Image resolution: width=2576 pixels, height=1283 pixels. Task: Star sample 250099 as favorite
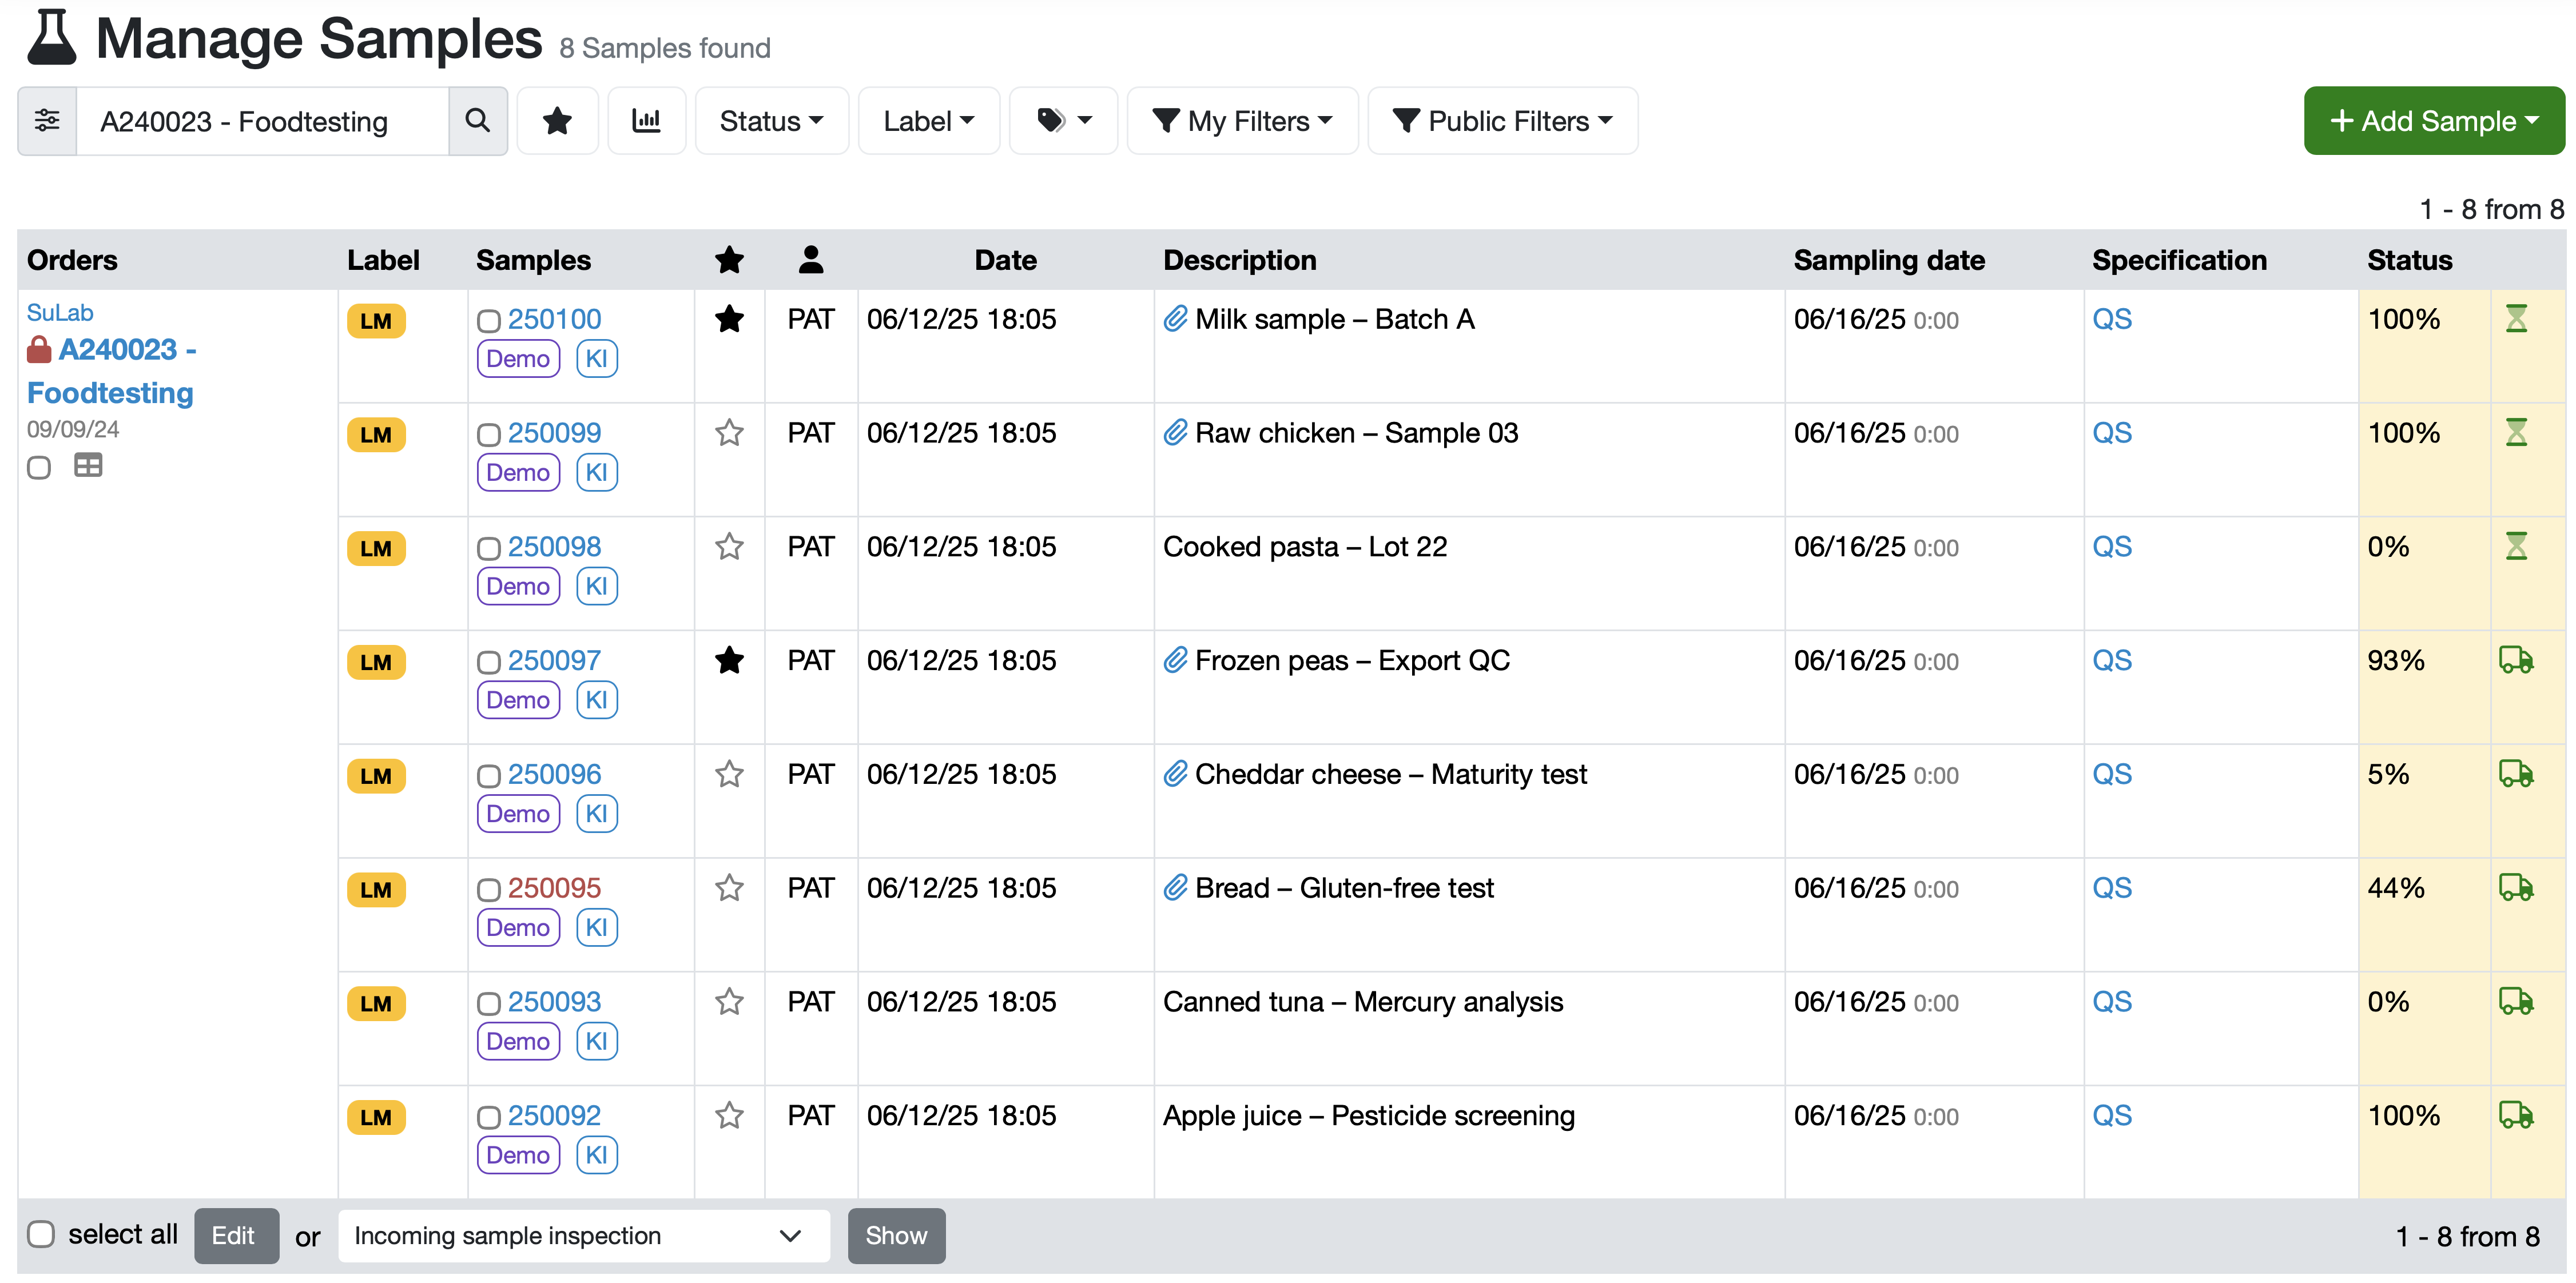(x=729, y=433)
